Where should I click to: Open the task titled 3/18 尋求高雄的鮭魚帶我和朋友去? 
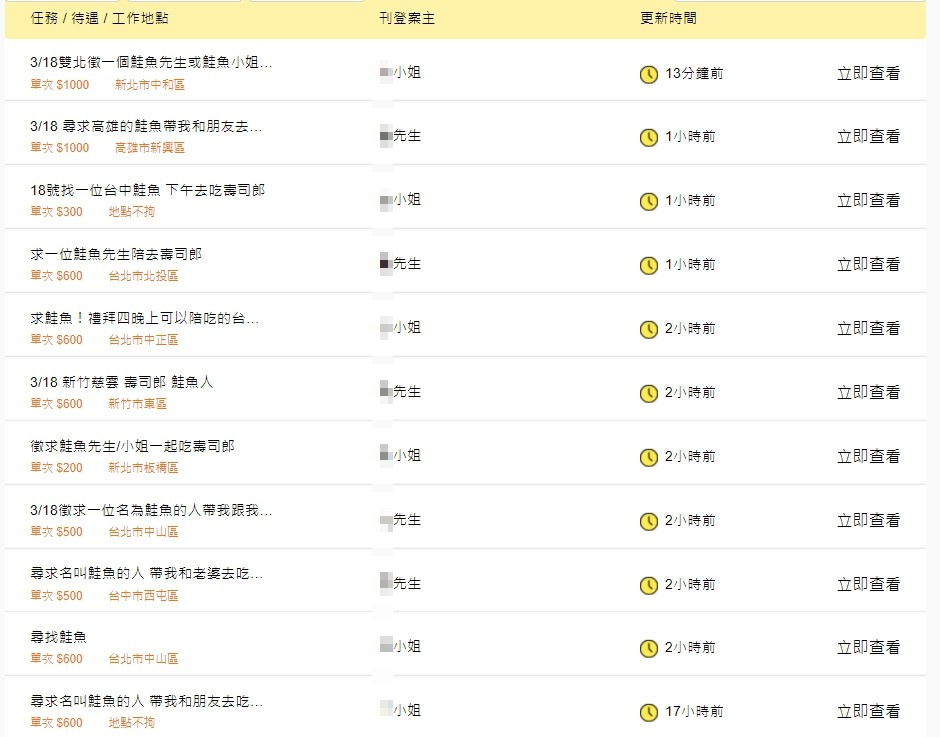(x=146, y=126)
